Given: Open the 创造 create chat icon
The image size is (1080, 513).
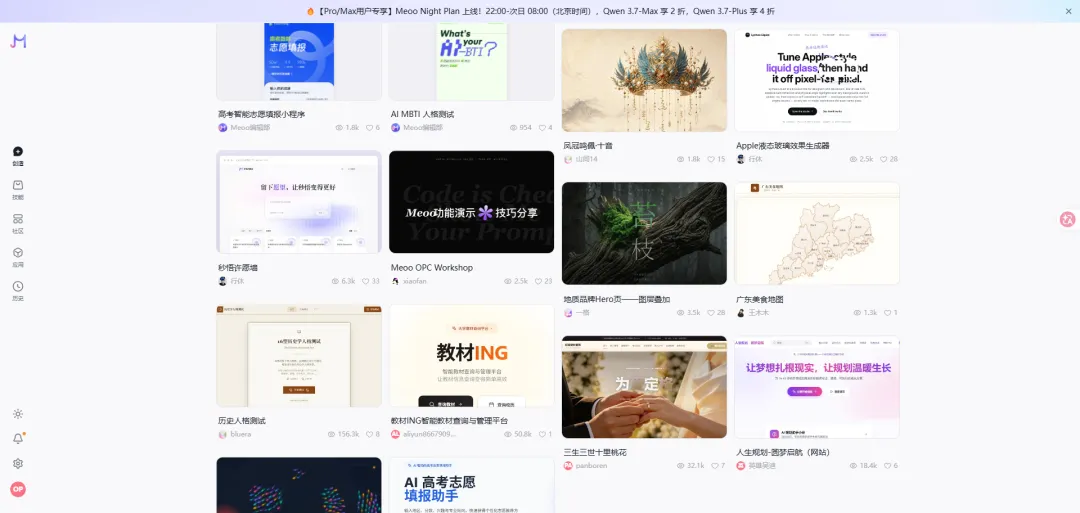Looking at the screenshot, I should click(18, 151).
